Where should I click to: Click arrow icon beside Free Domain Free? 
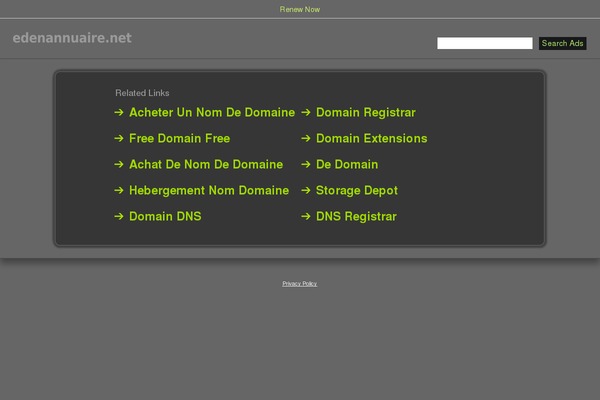click(119, 138)
